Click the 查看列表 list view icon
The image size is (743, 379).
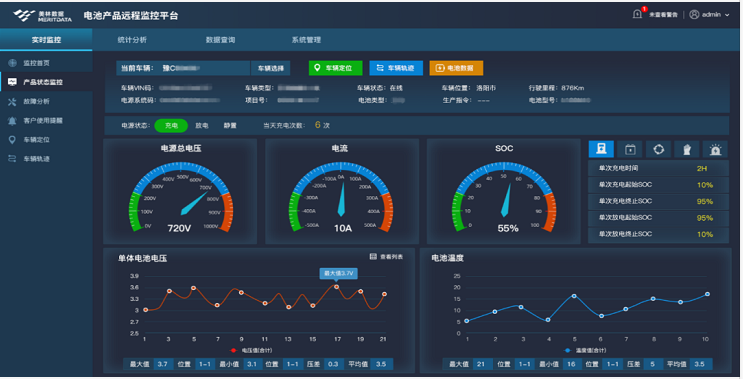373,256
